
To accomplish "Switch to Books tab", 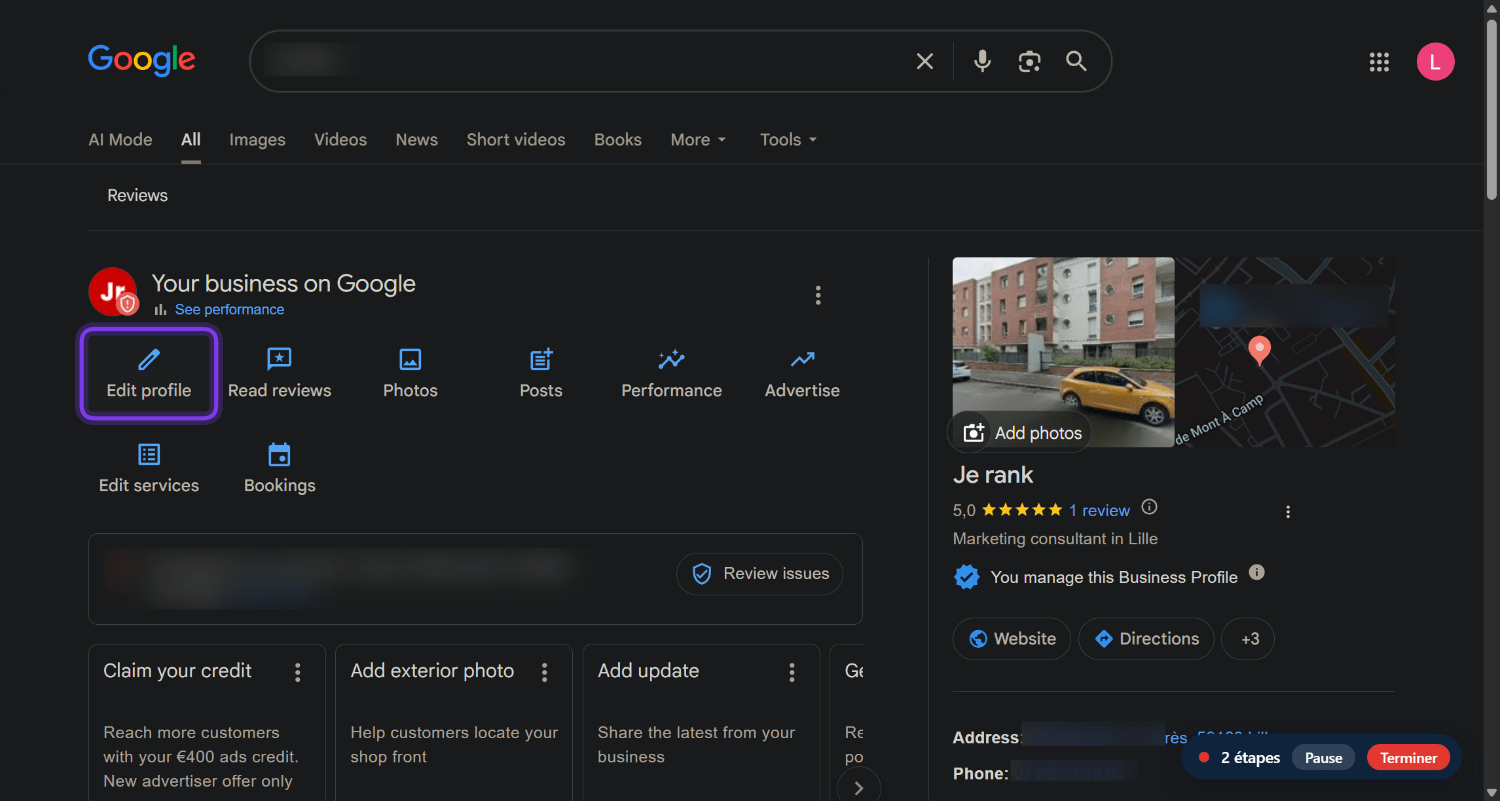I will tap(618, 140).
